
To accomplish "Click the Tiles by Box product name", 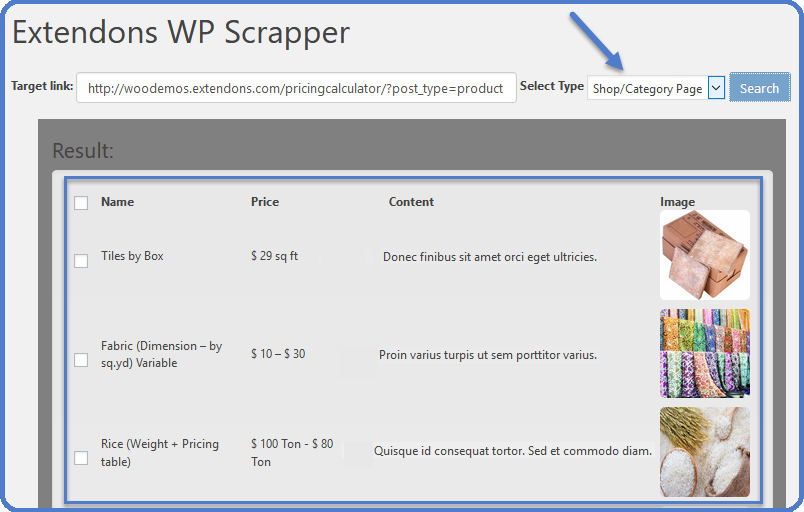I will point(132,256).
